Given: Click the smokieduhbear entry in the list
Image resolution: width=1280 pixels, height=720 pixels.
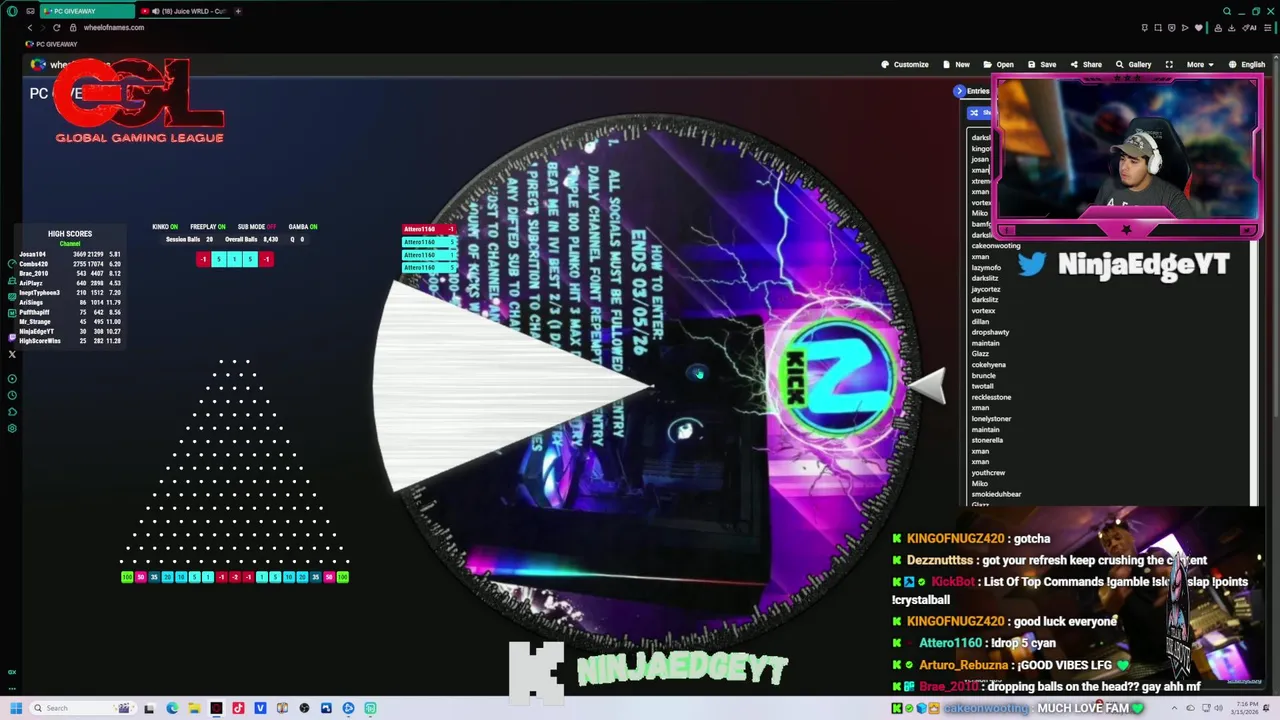Looking at the screenshot, I should click(x=996, y=494).
